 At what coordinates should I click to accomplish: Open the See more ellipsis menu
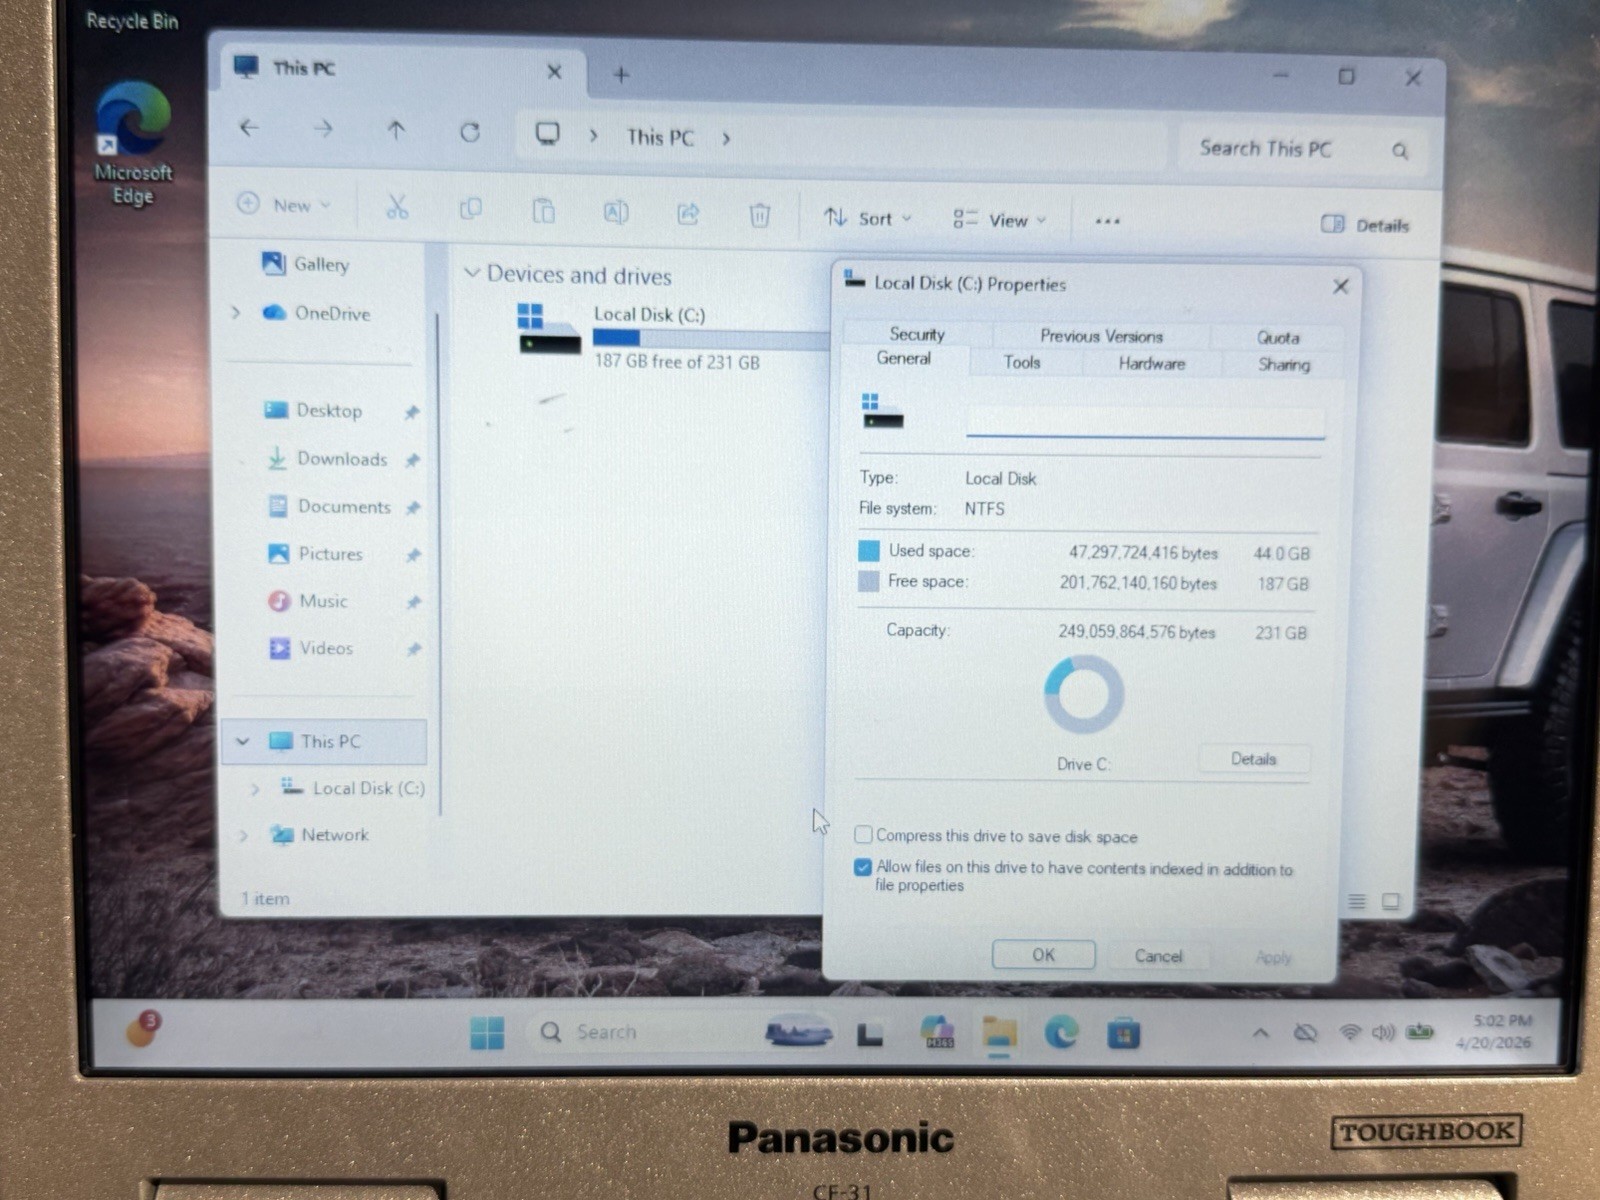point(1107,221)
